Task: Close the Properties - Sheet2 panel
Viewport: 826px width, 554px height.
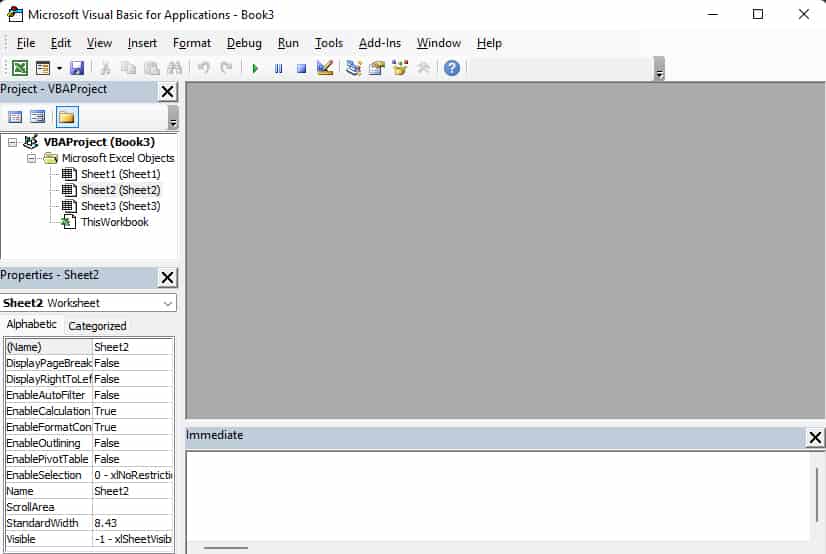Action: 168,278
